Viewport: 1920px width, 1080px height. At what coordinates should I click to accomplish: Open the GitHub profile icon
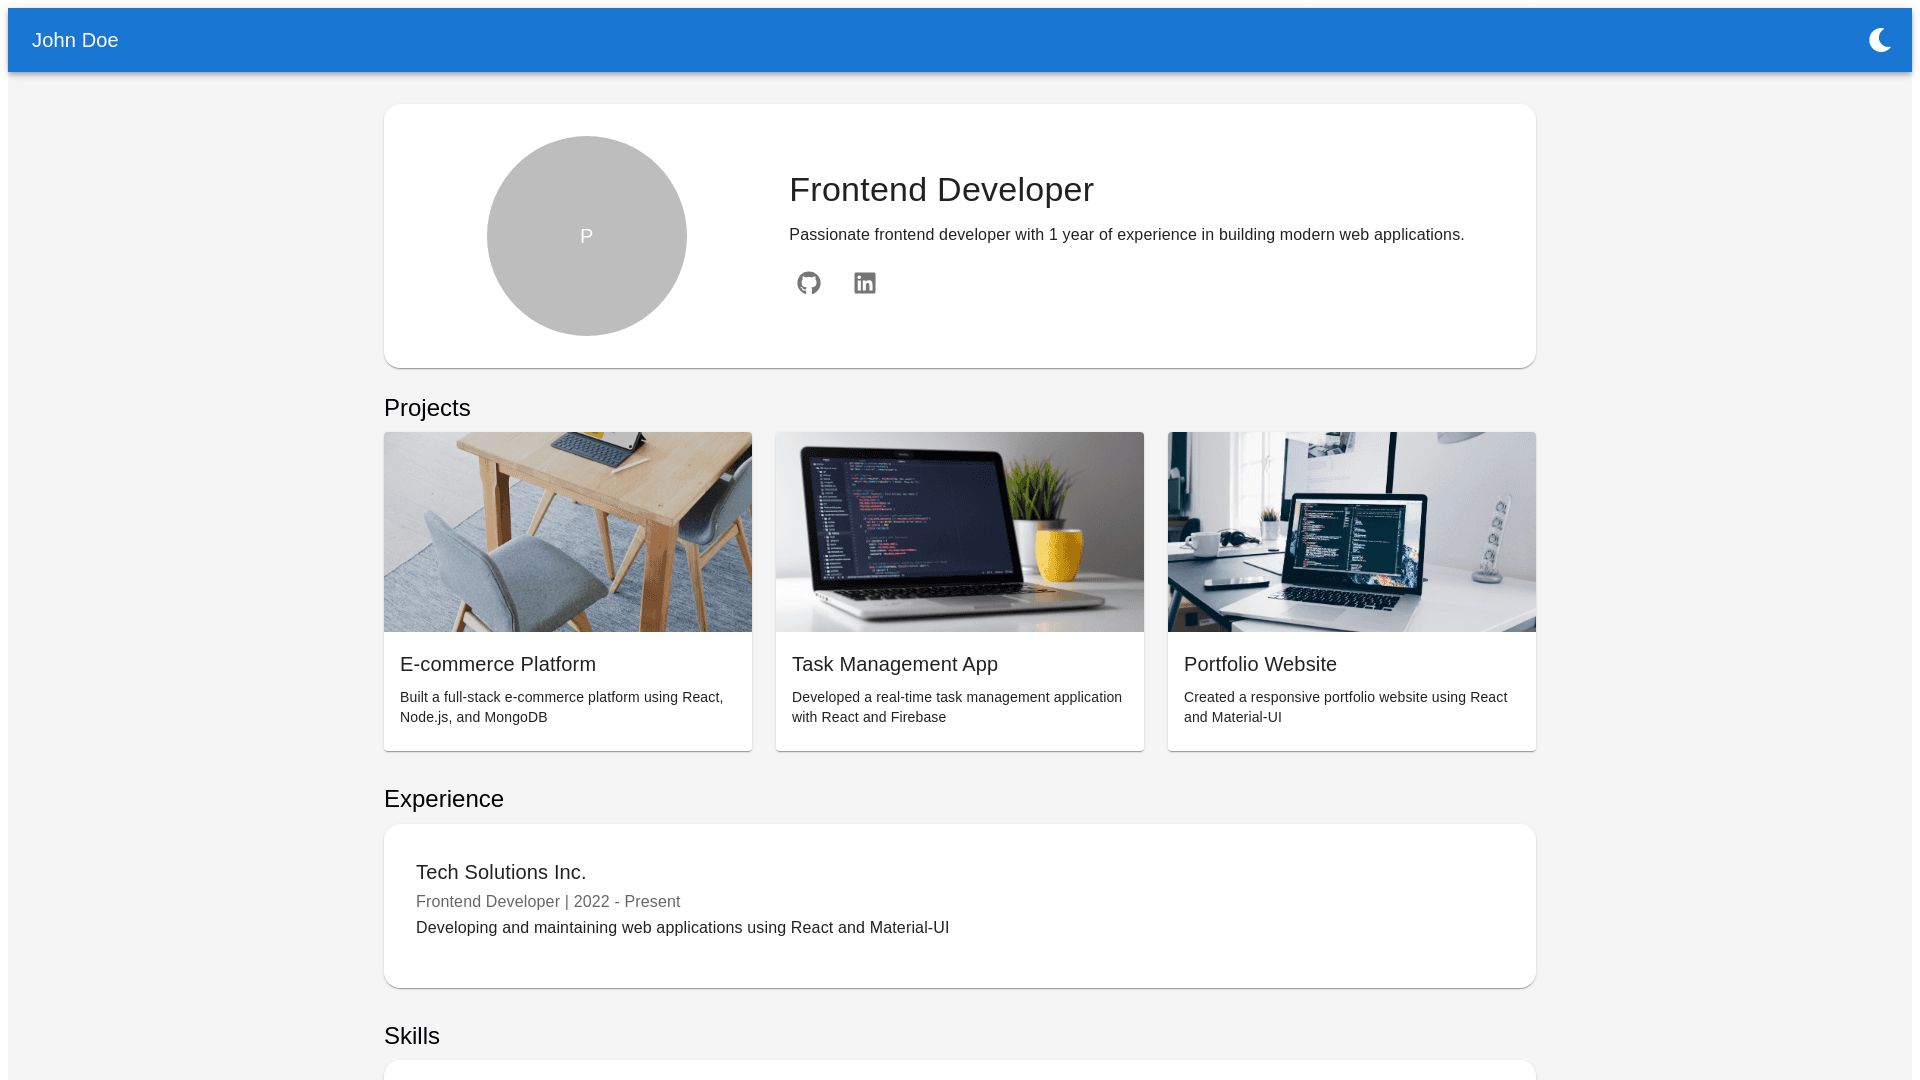[809, 283]
